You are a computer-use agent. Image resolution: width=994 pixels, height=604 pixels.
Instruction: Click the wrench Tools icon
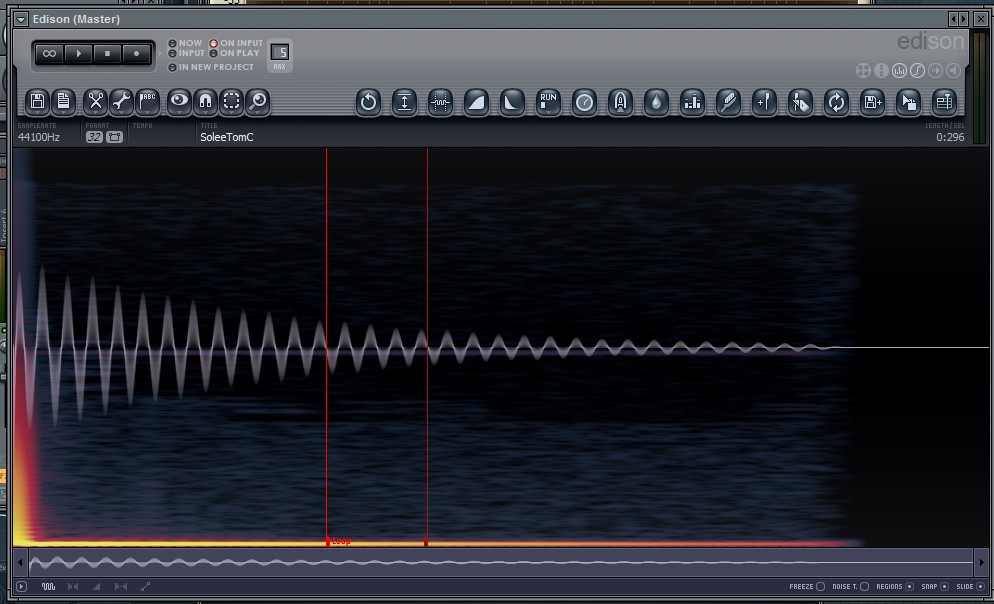click(121, 101)
